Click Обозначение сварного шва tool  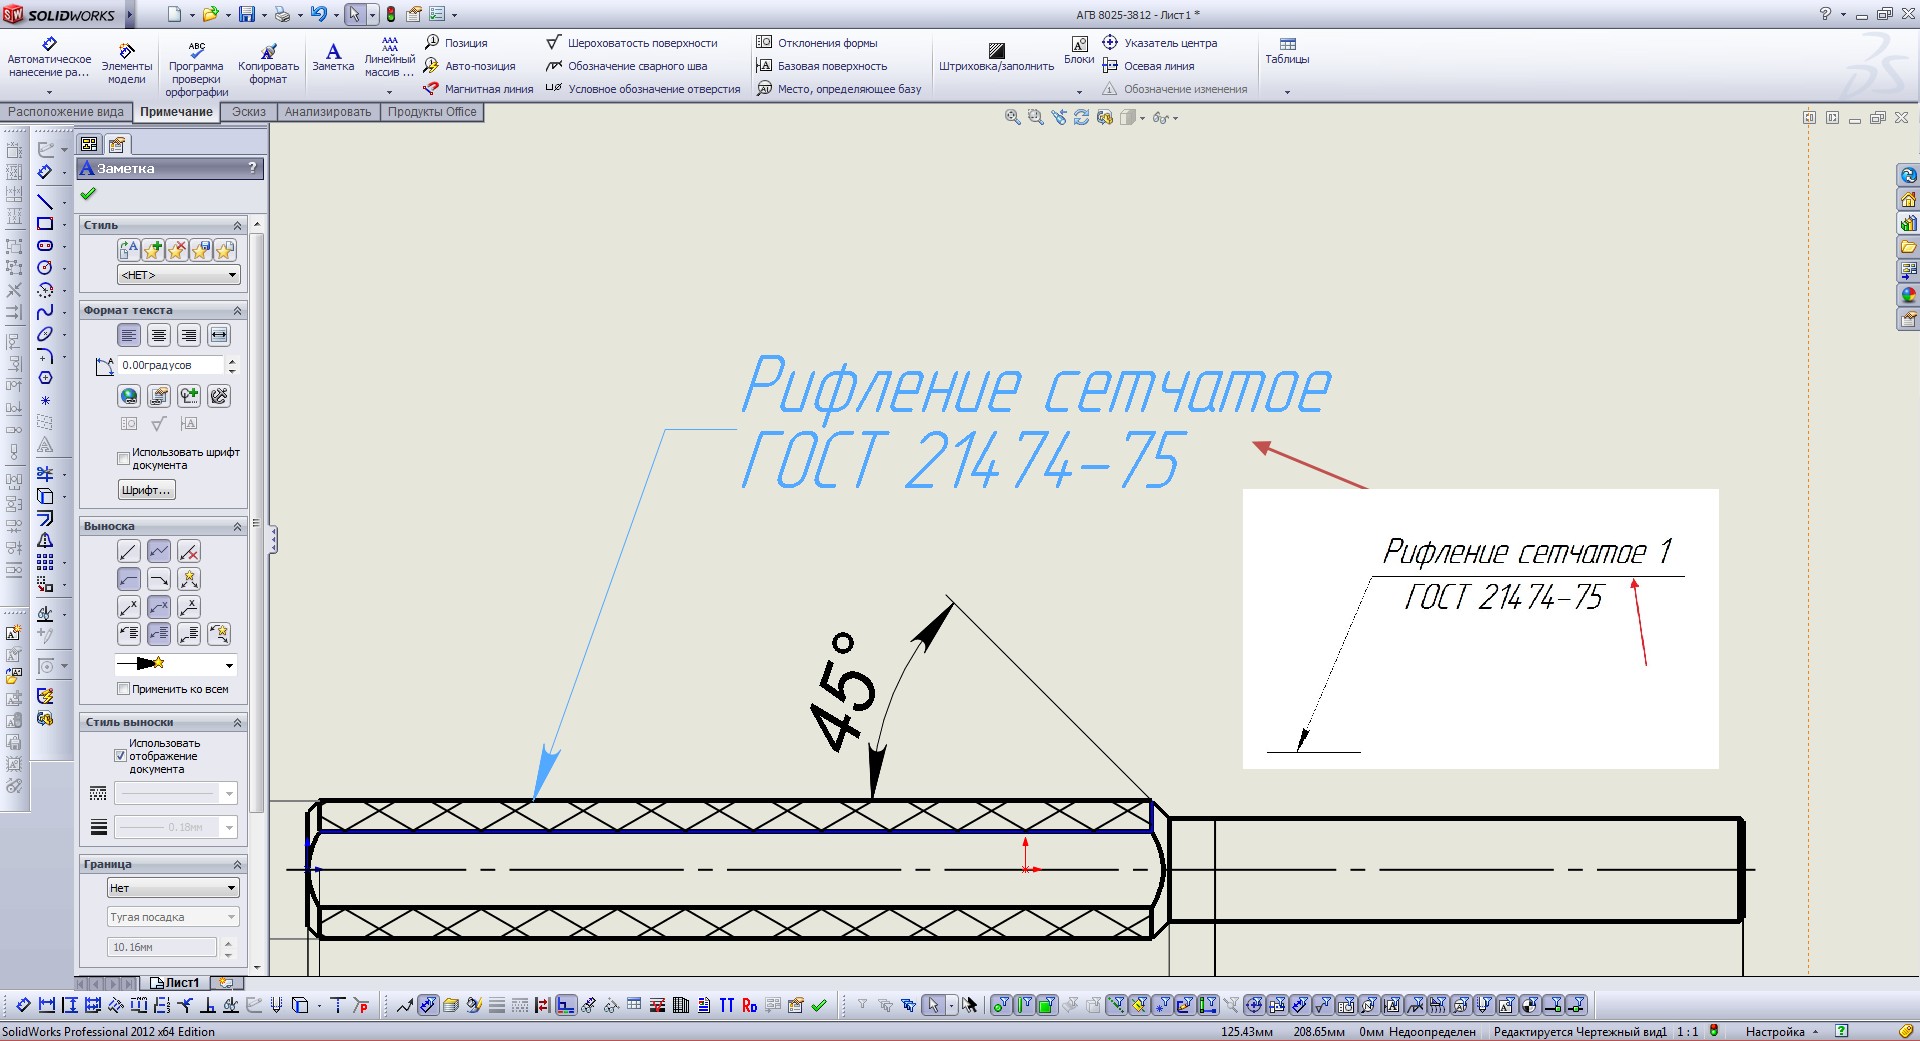[627, 66]
